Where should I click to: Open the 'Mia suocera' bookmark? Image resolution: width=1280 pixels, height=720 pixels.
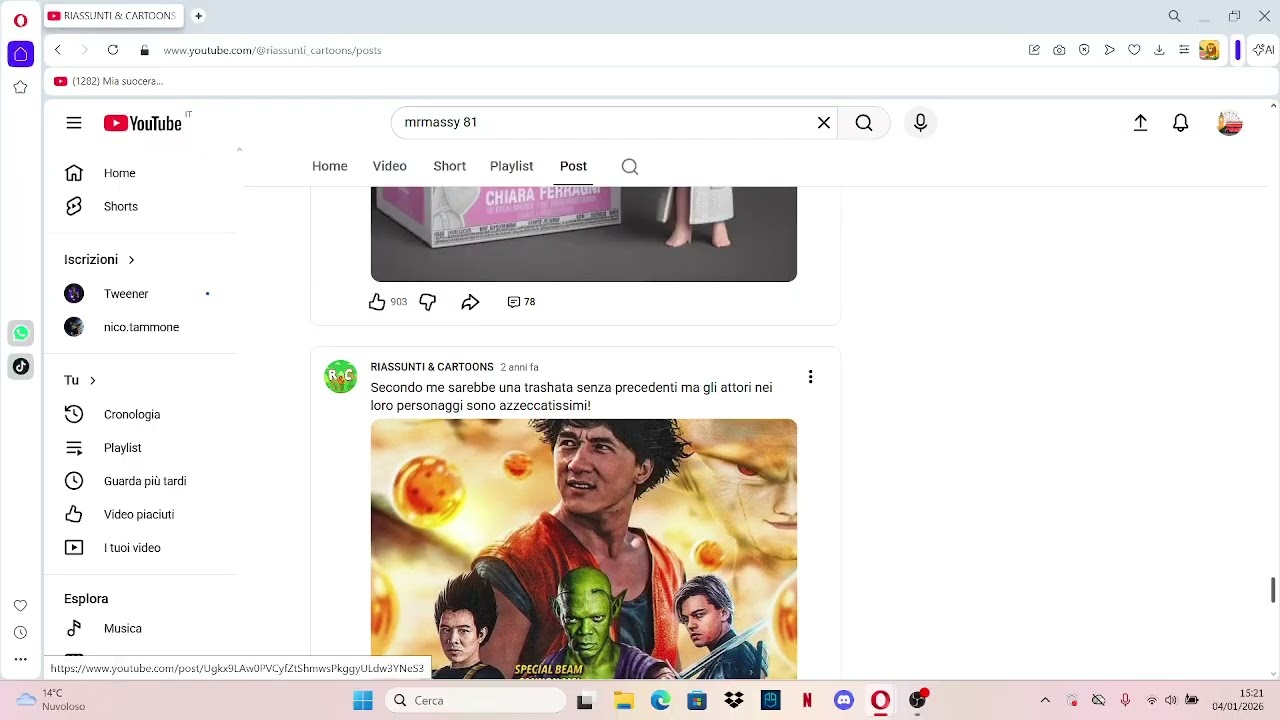pos(108,81)
